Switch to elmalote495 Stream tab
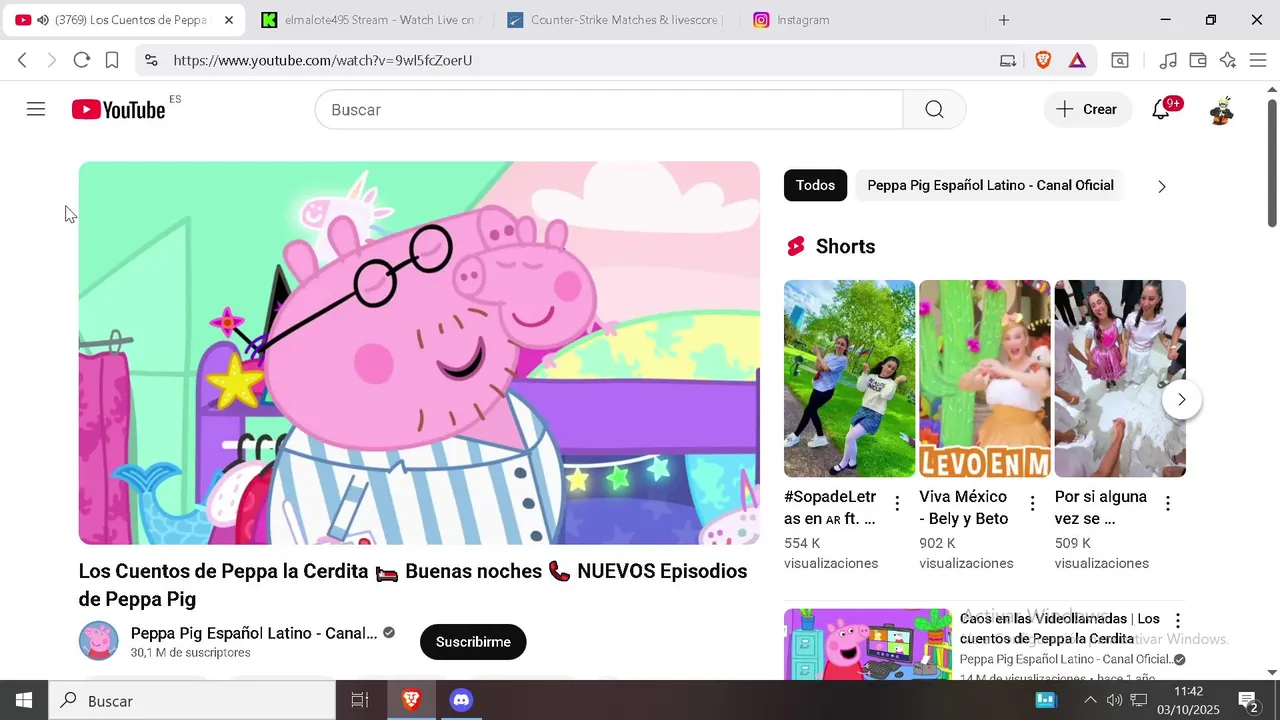Screen dimensions: 1280x720 pyautogui.click(x=370, y=20)
